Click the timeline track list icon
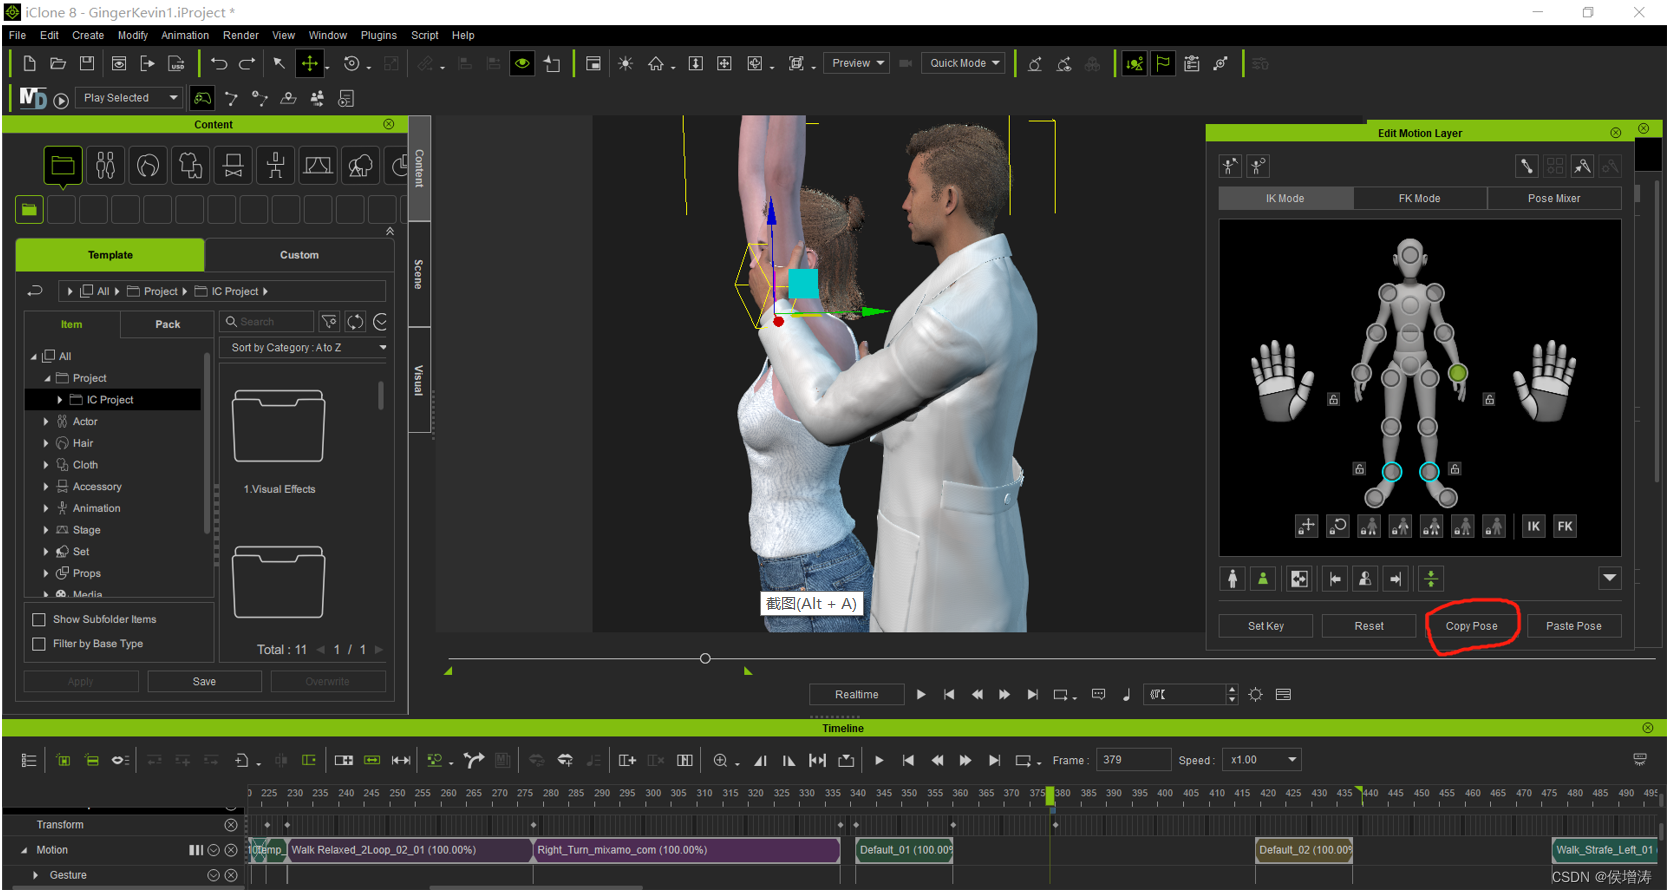Screen dimensions: 1668x894 coord(29,761)
